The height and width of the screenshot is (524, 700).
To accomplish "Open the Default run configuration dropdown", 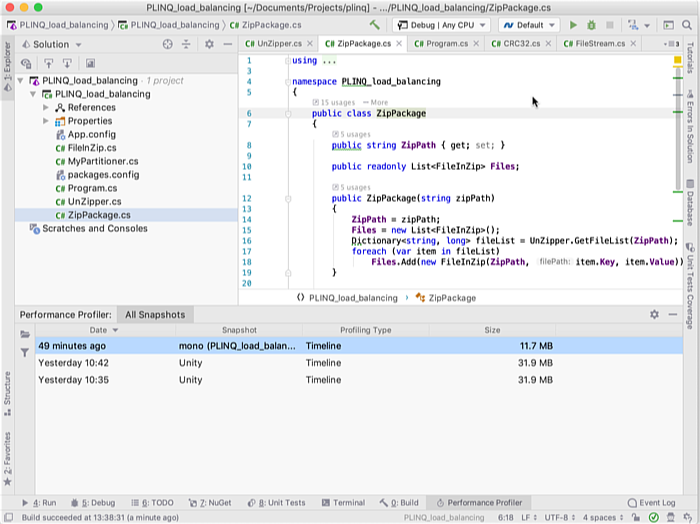I will point(527,25).
